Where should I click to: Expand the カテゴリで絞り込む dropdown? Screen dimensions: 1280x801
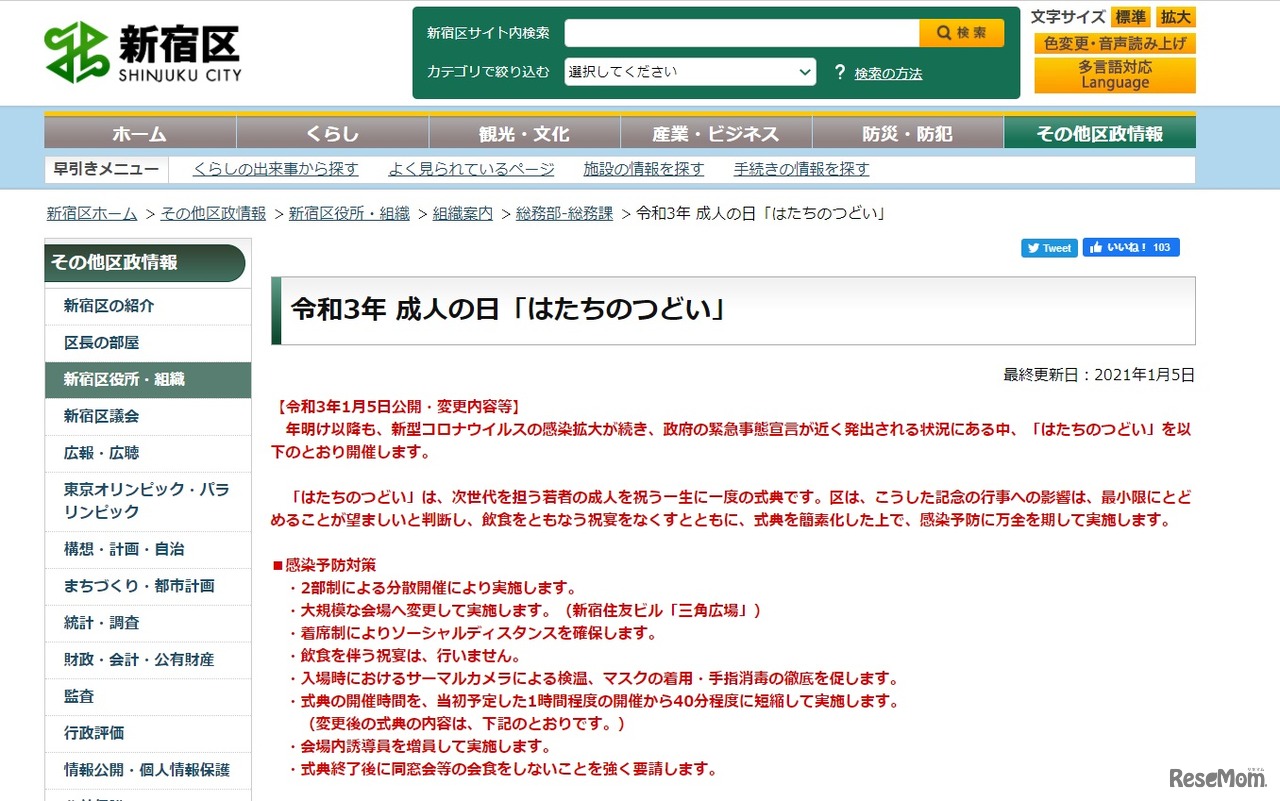[x=690, y=72]
